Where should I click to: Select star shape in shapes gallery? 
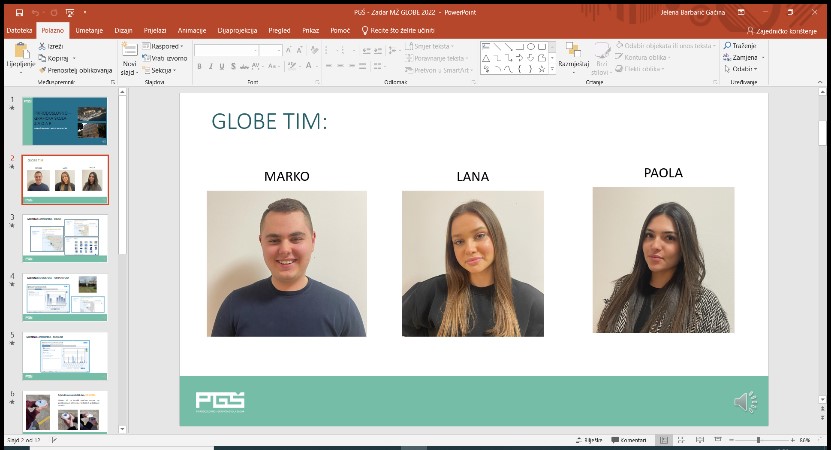(x=542, y=69)
